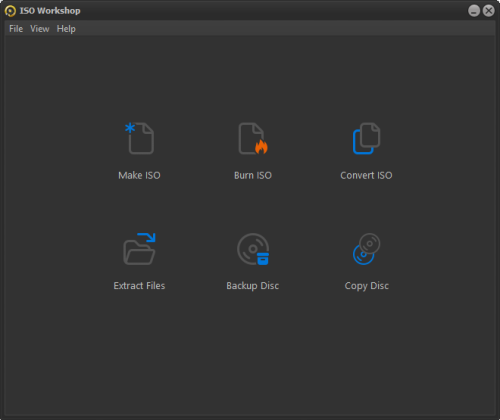The image size is (500, 420).
Task: Open the File menu
Action: [x=16, y=29]
